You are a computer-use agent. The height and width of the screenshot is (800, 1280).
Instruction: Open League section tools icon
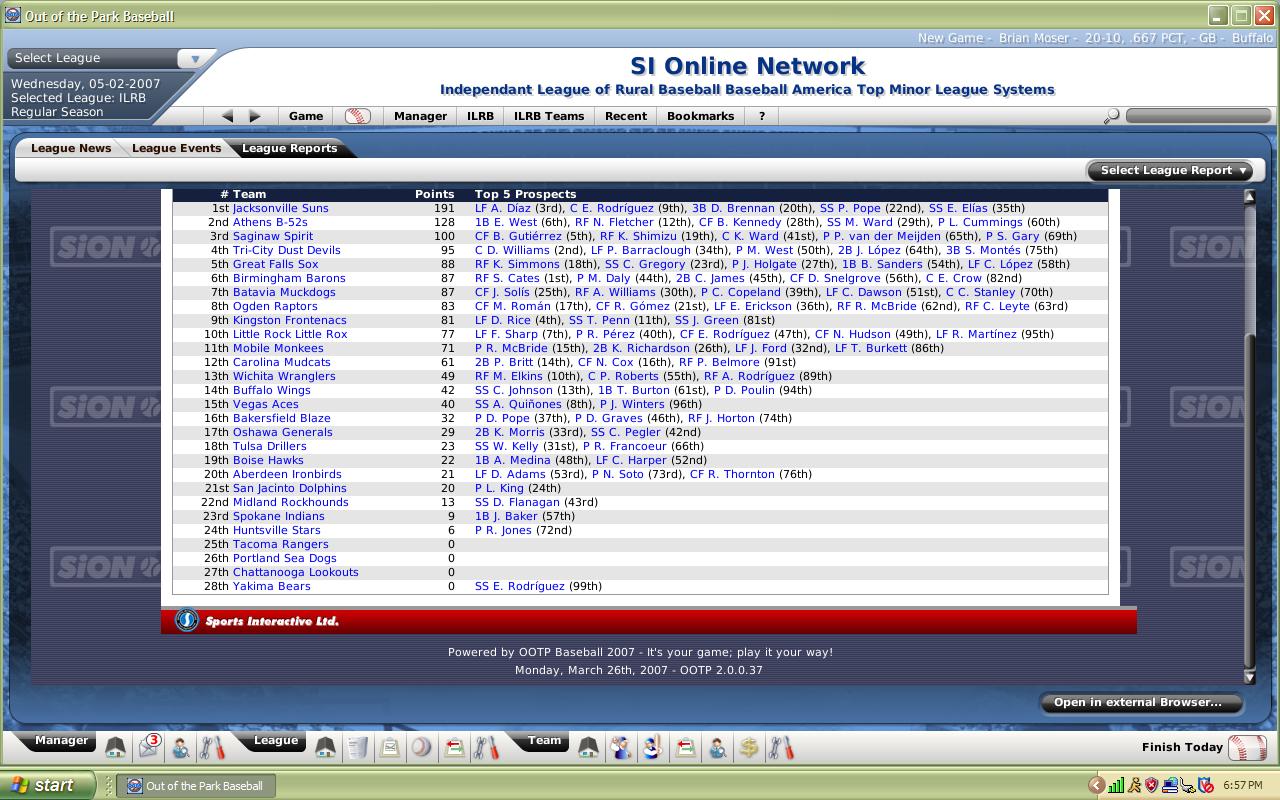tap(486, 747)
